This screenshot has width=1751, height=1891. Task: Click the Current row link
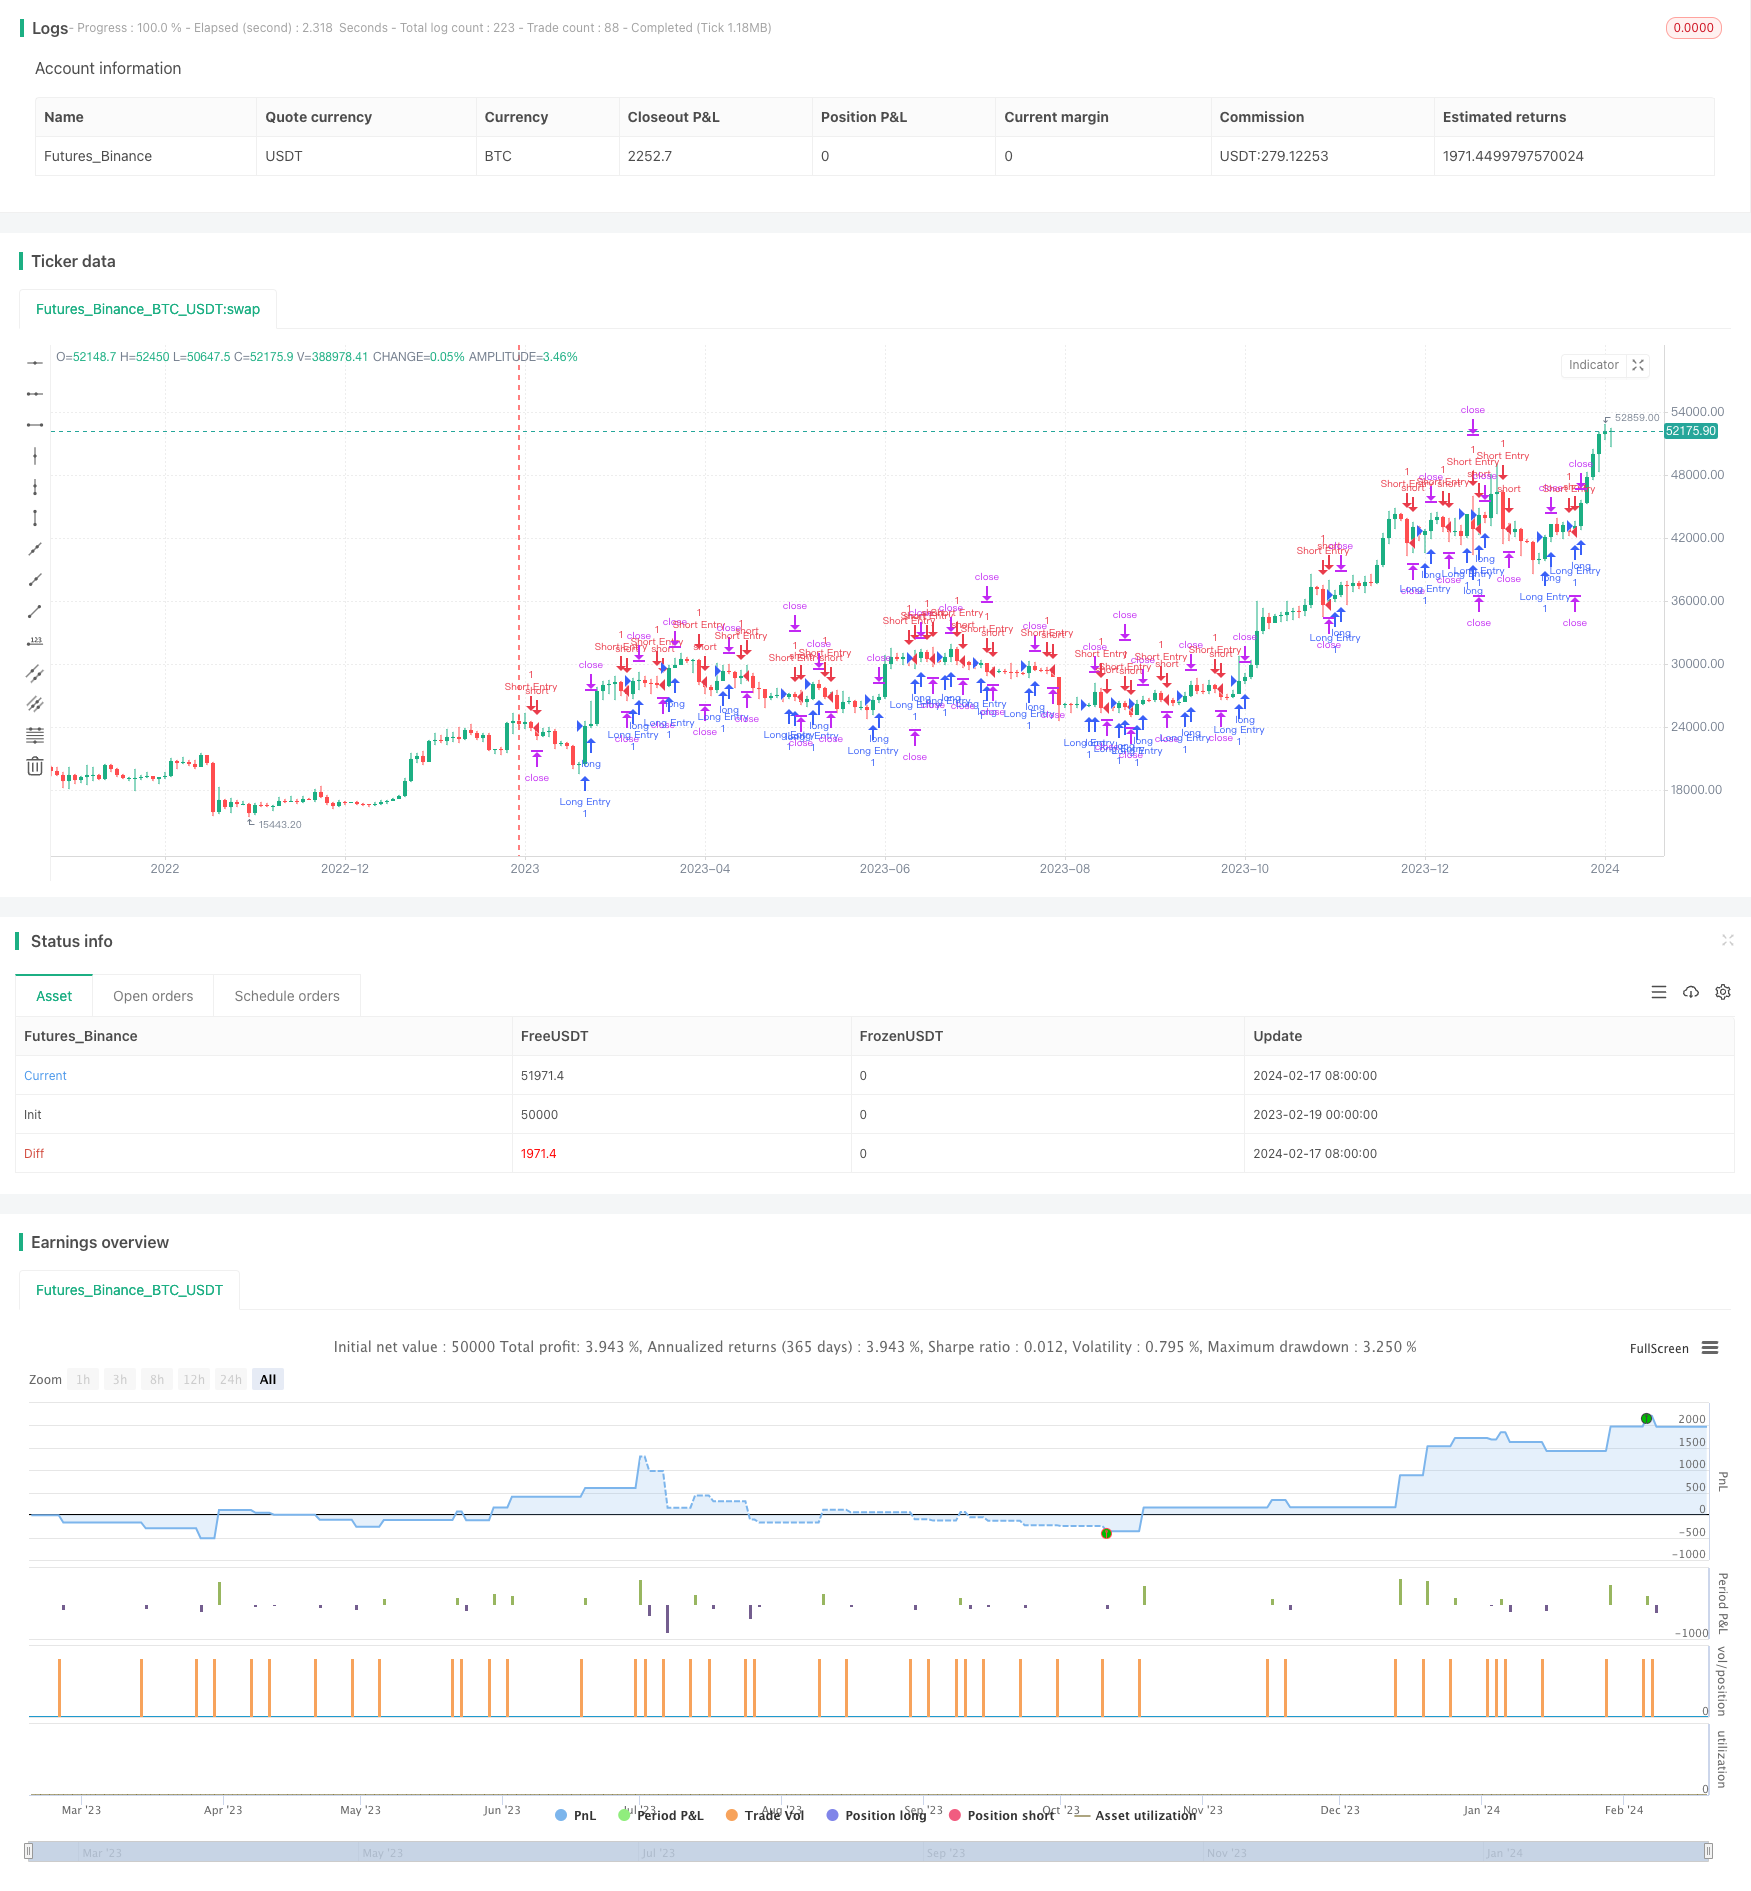coord(45,1076)
